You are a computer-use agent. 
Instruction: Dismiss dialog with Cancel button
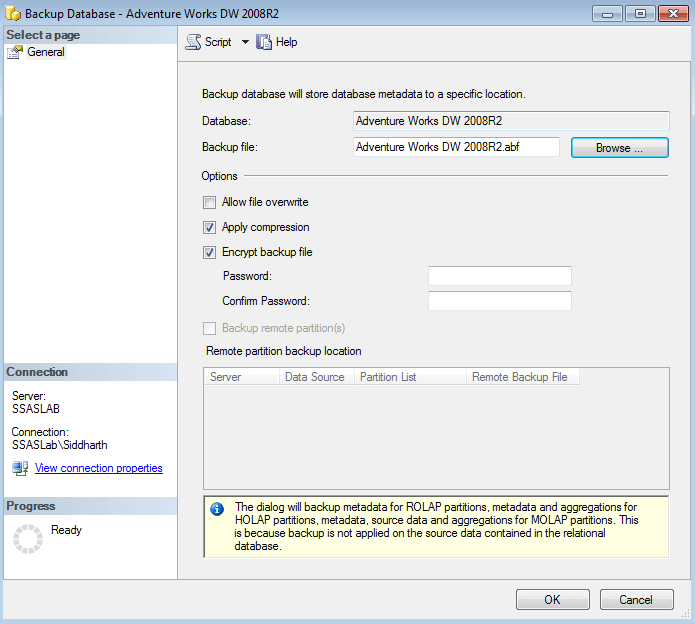tap(636, 600)
